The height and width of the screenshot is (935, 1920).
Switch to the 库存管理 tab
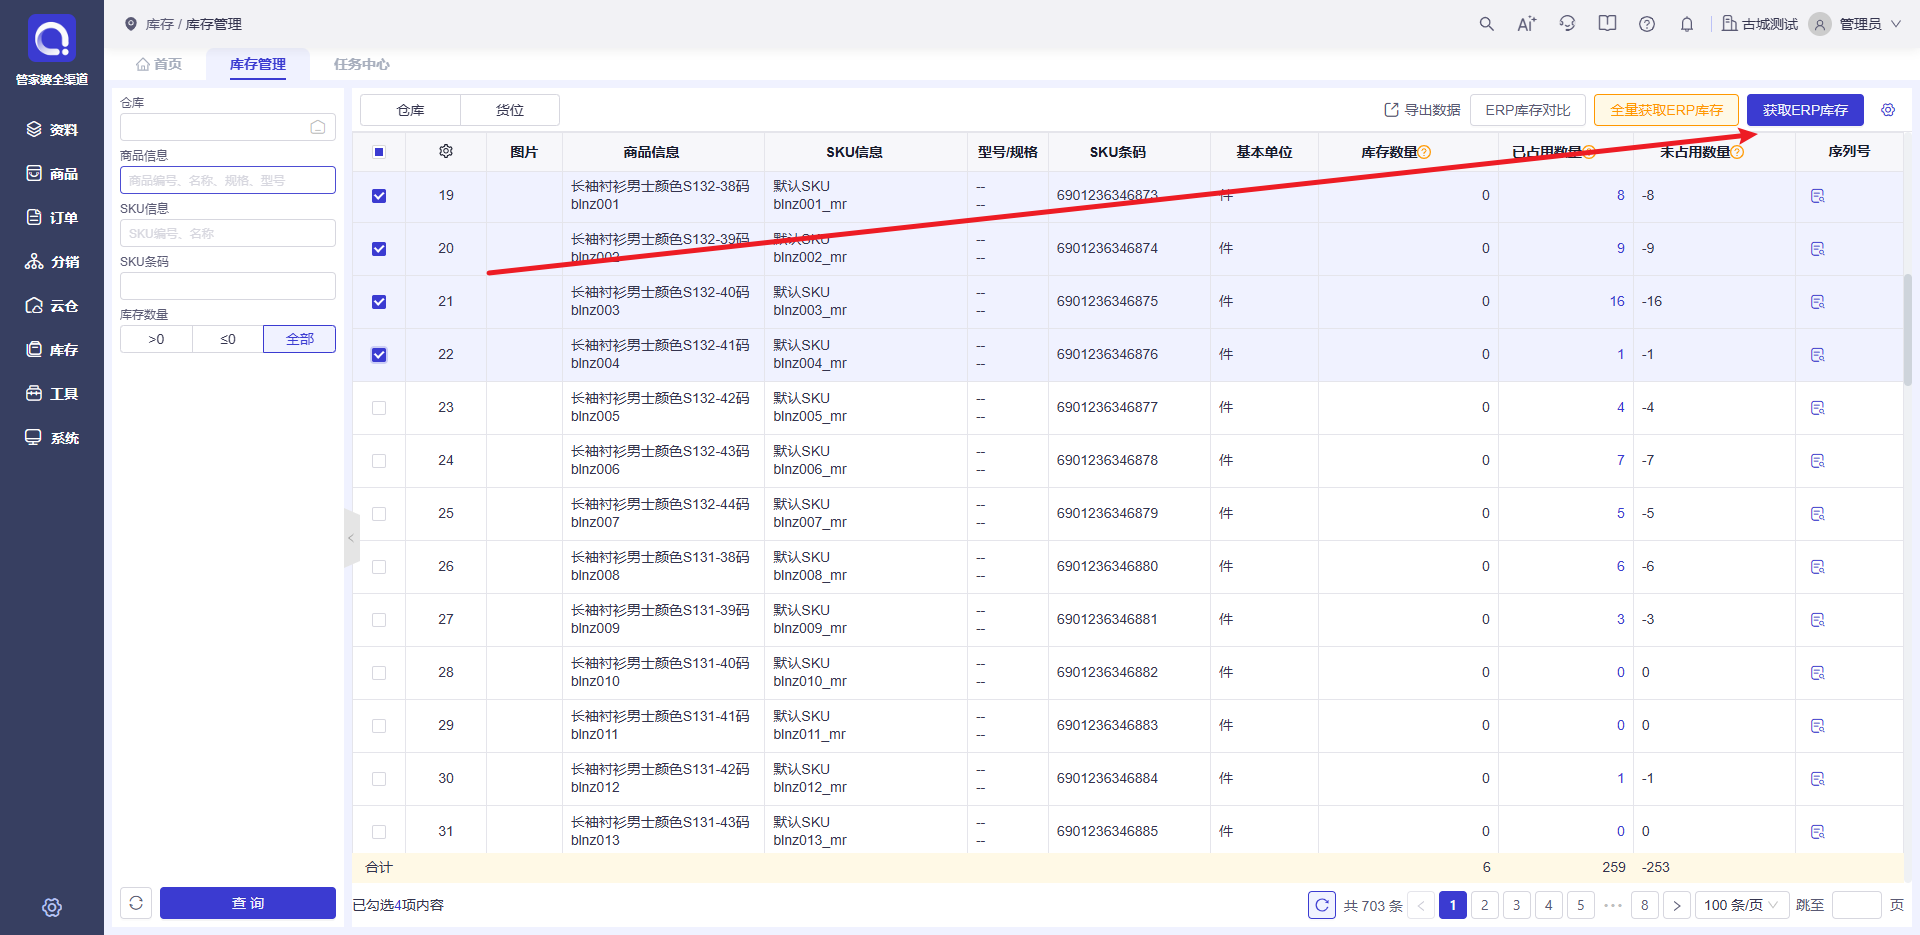[x=258, y=64]
